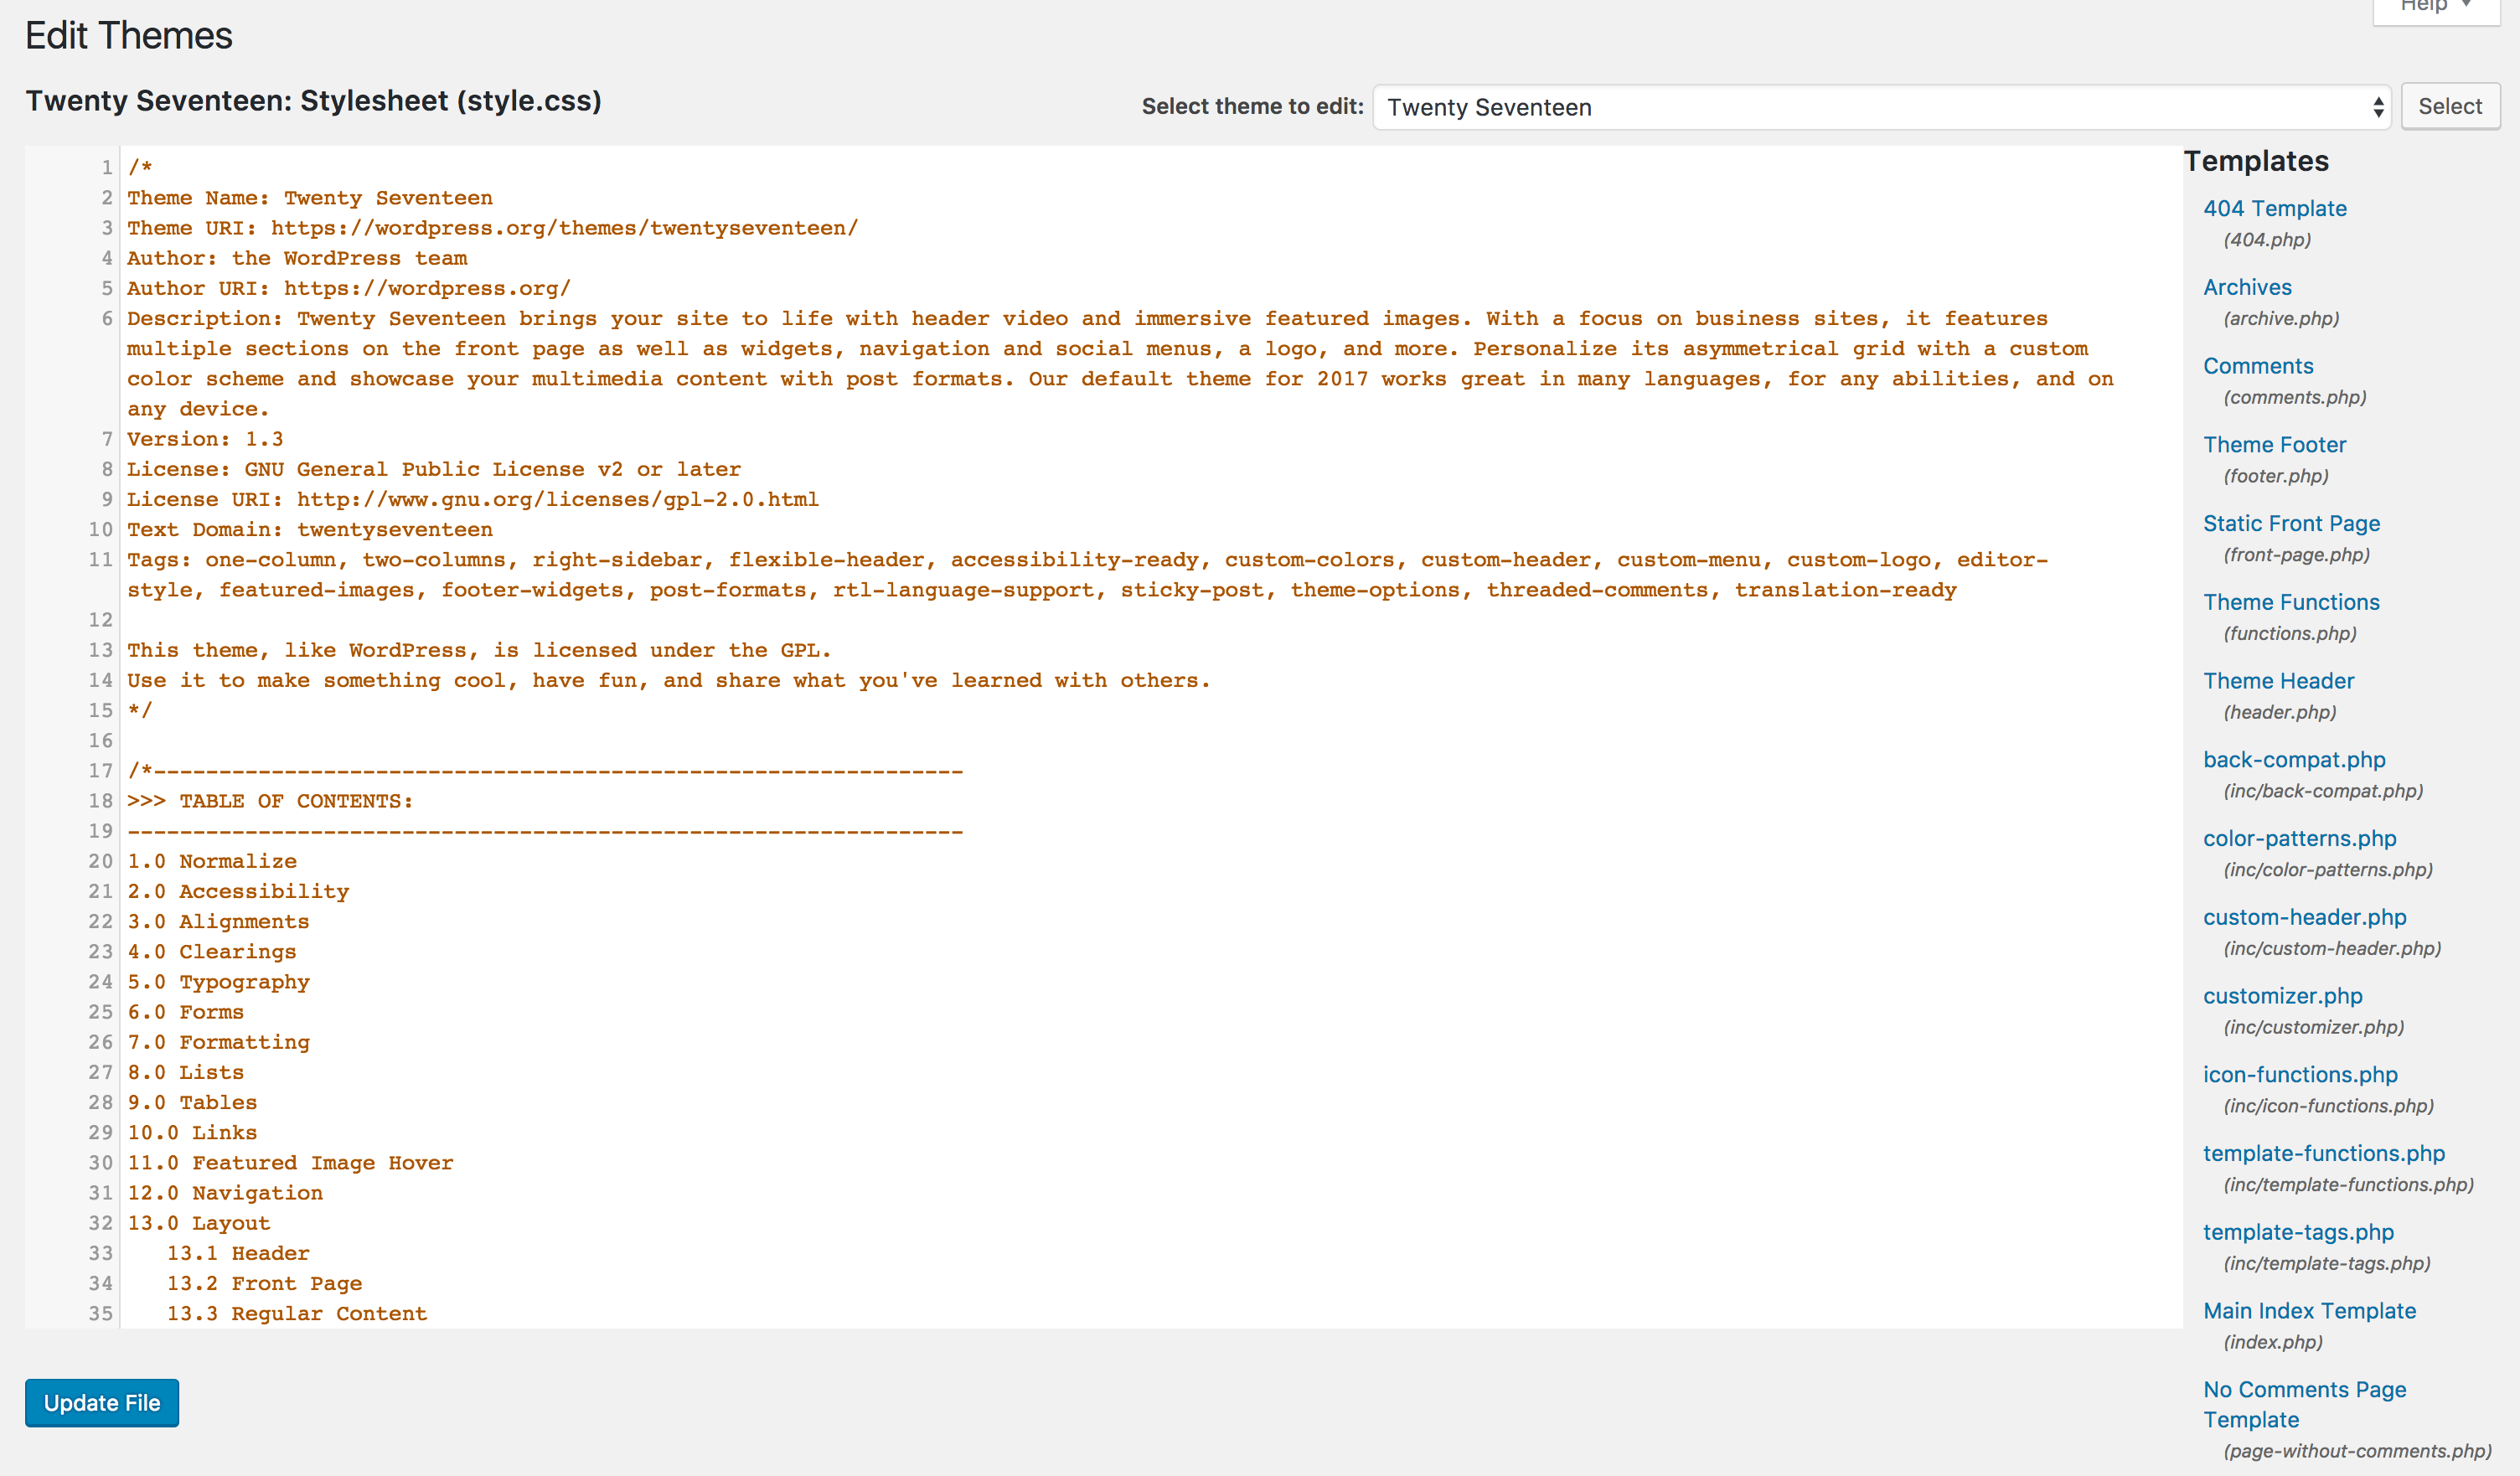Click the 'License: GNU General Public License' line

434,469
